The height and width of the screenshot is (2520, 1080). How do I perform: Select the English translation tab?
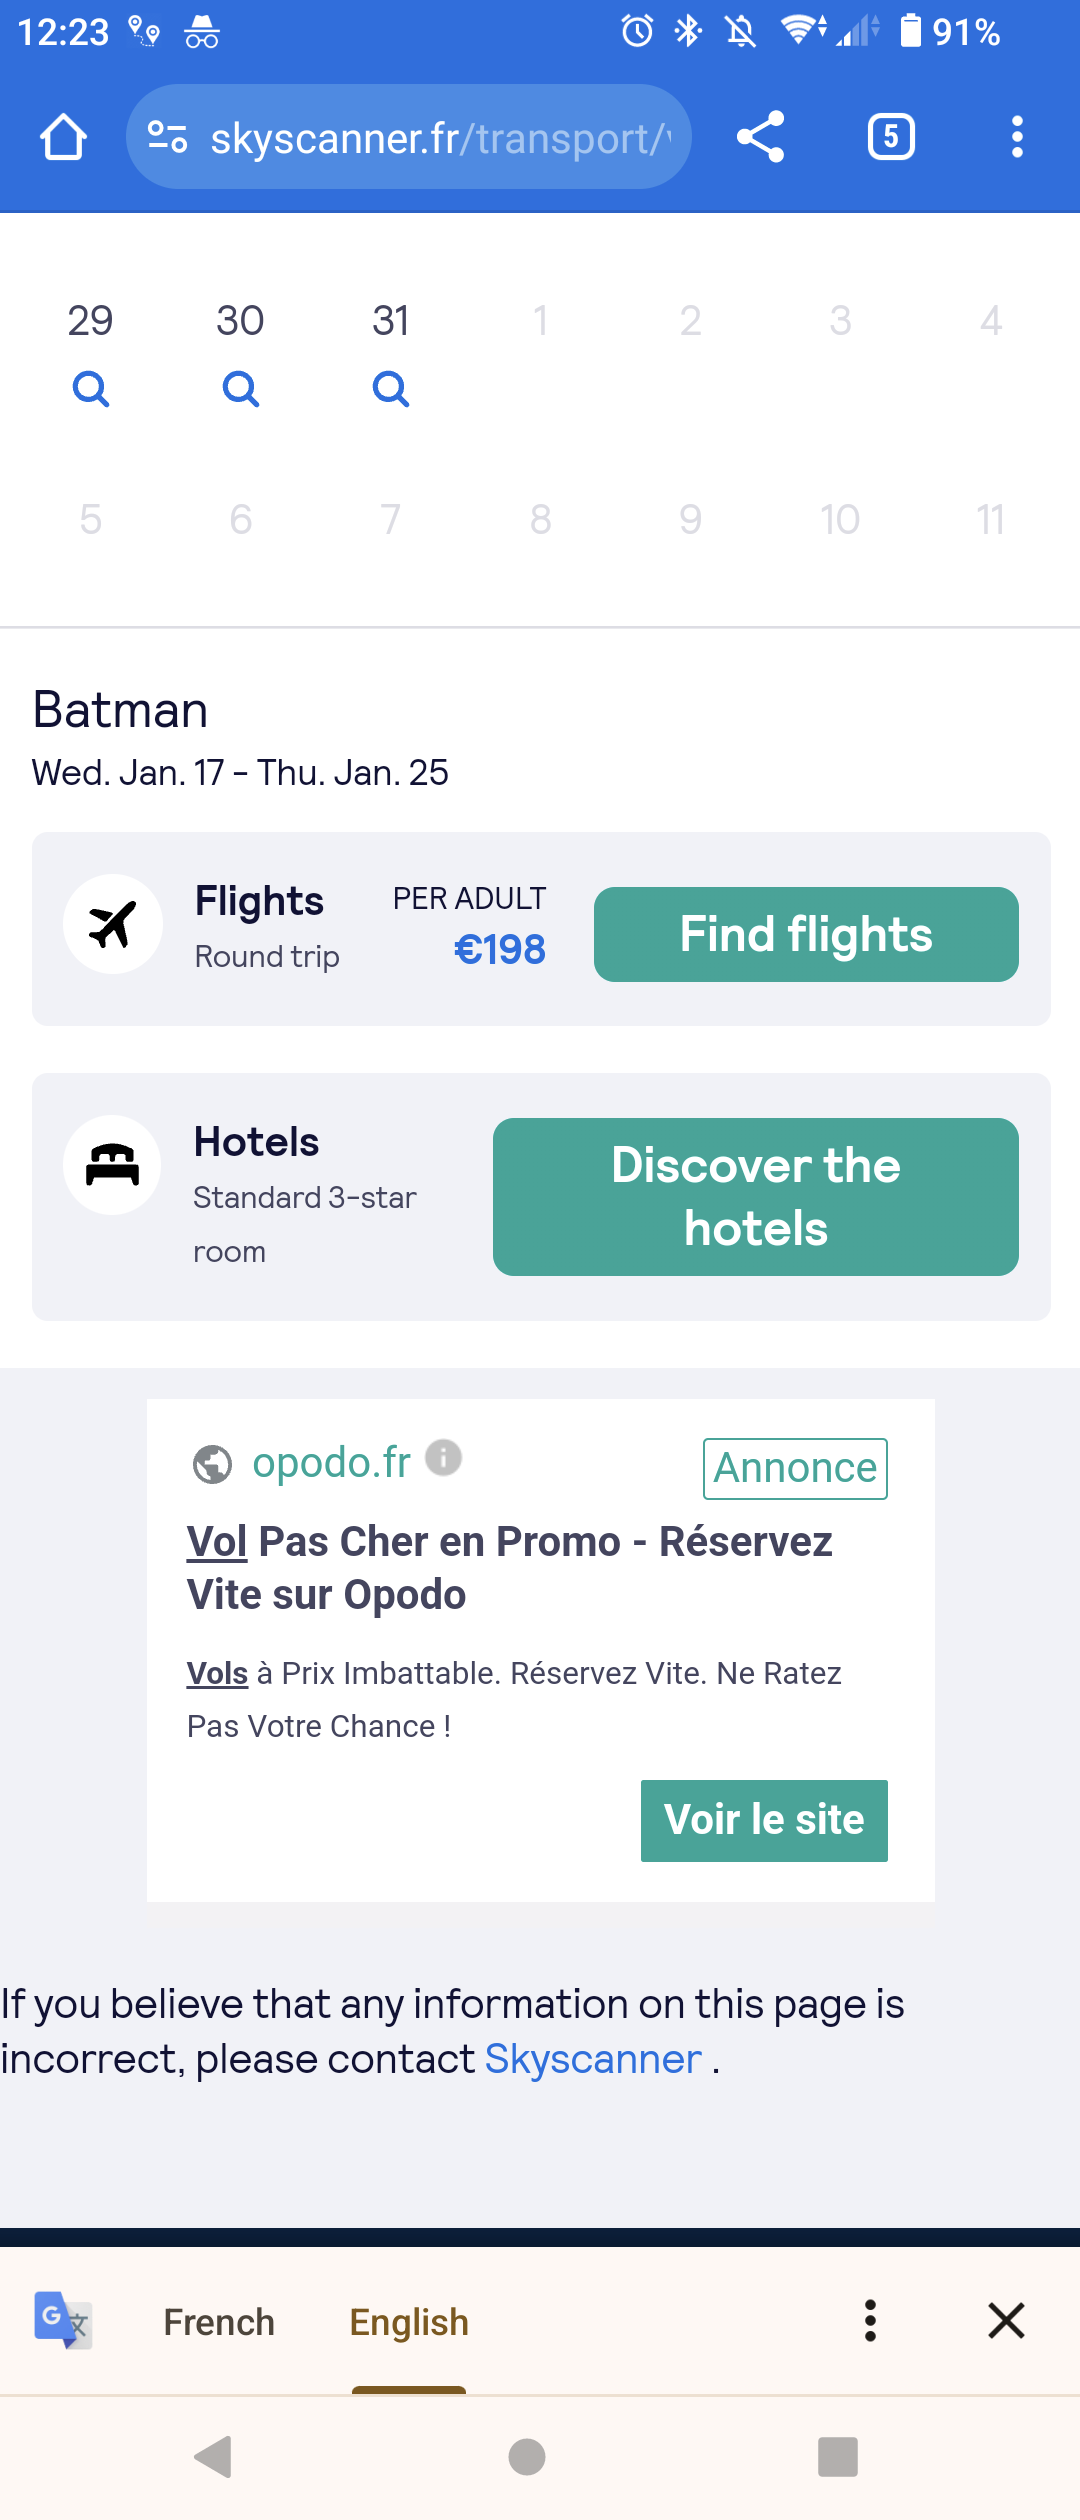click(x=409, y=2321)
